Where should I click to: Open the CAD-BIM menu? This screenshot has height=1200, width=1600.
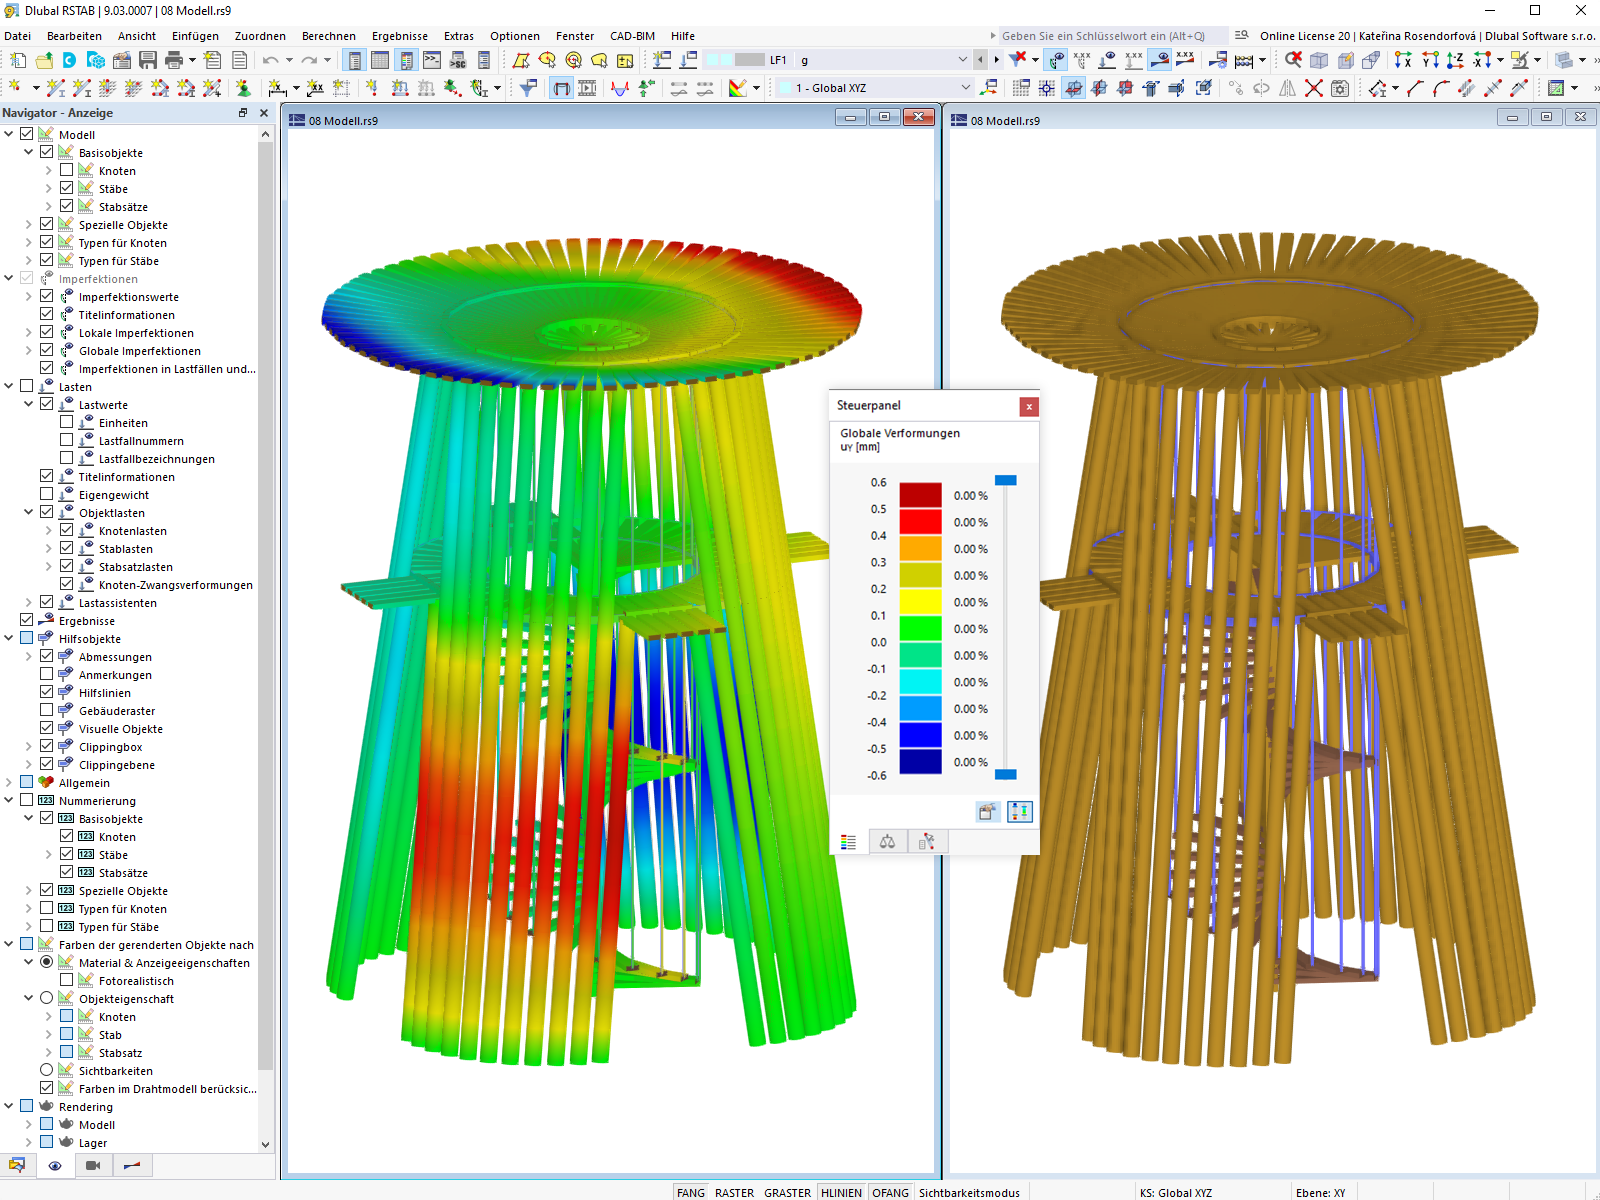tap(632, 36)
